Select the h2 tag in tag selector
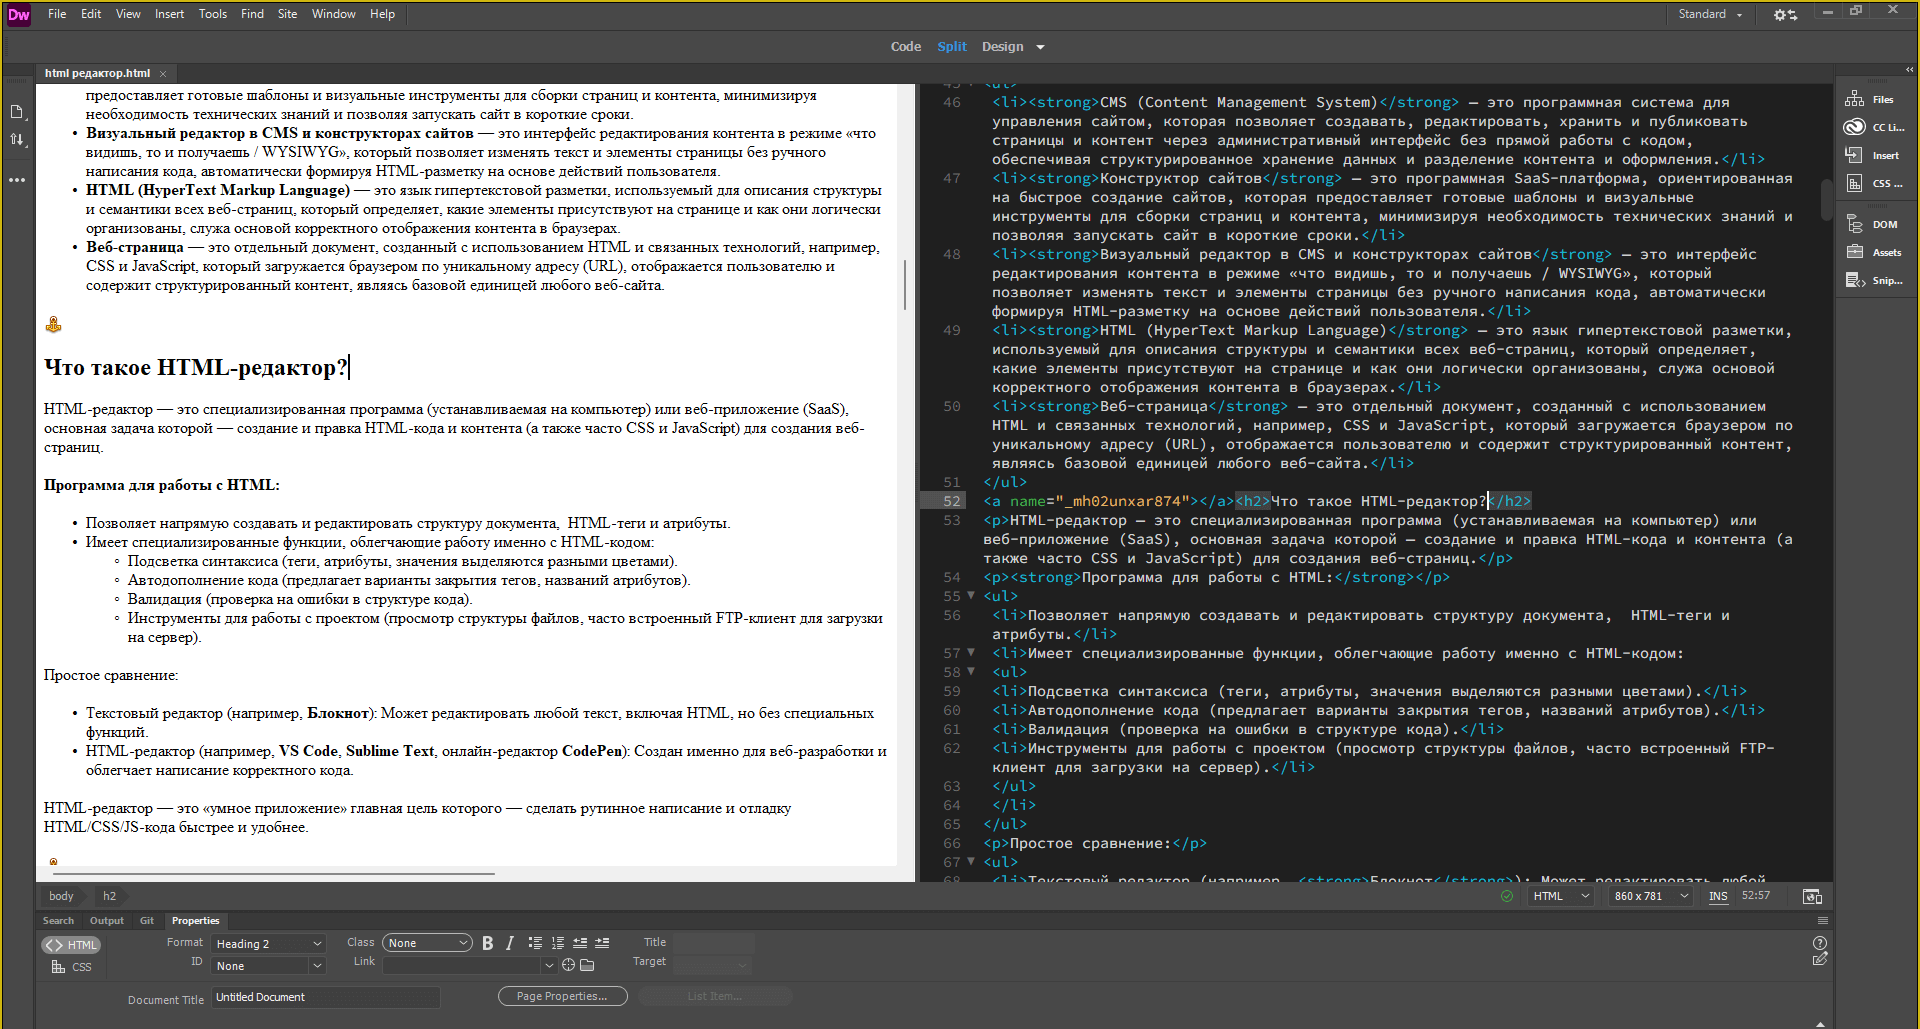This screenshot has height=1029, width=1920. 109,896
